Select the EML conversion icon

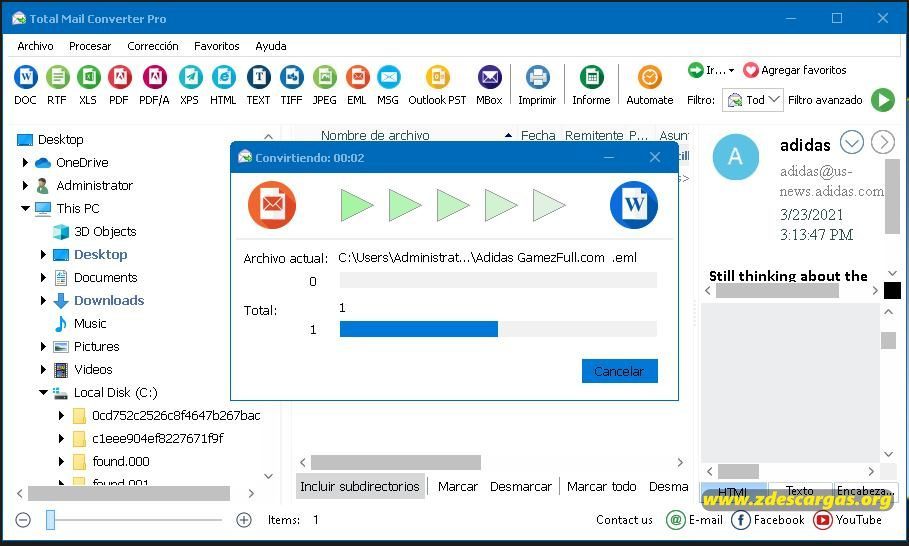tap(358, 77)
